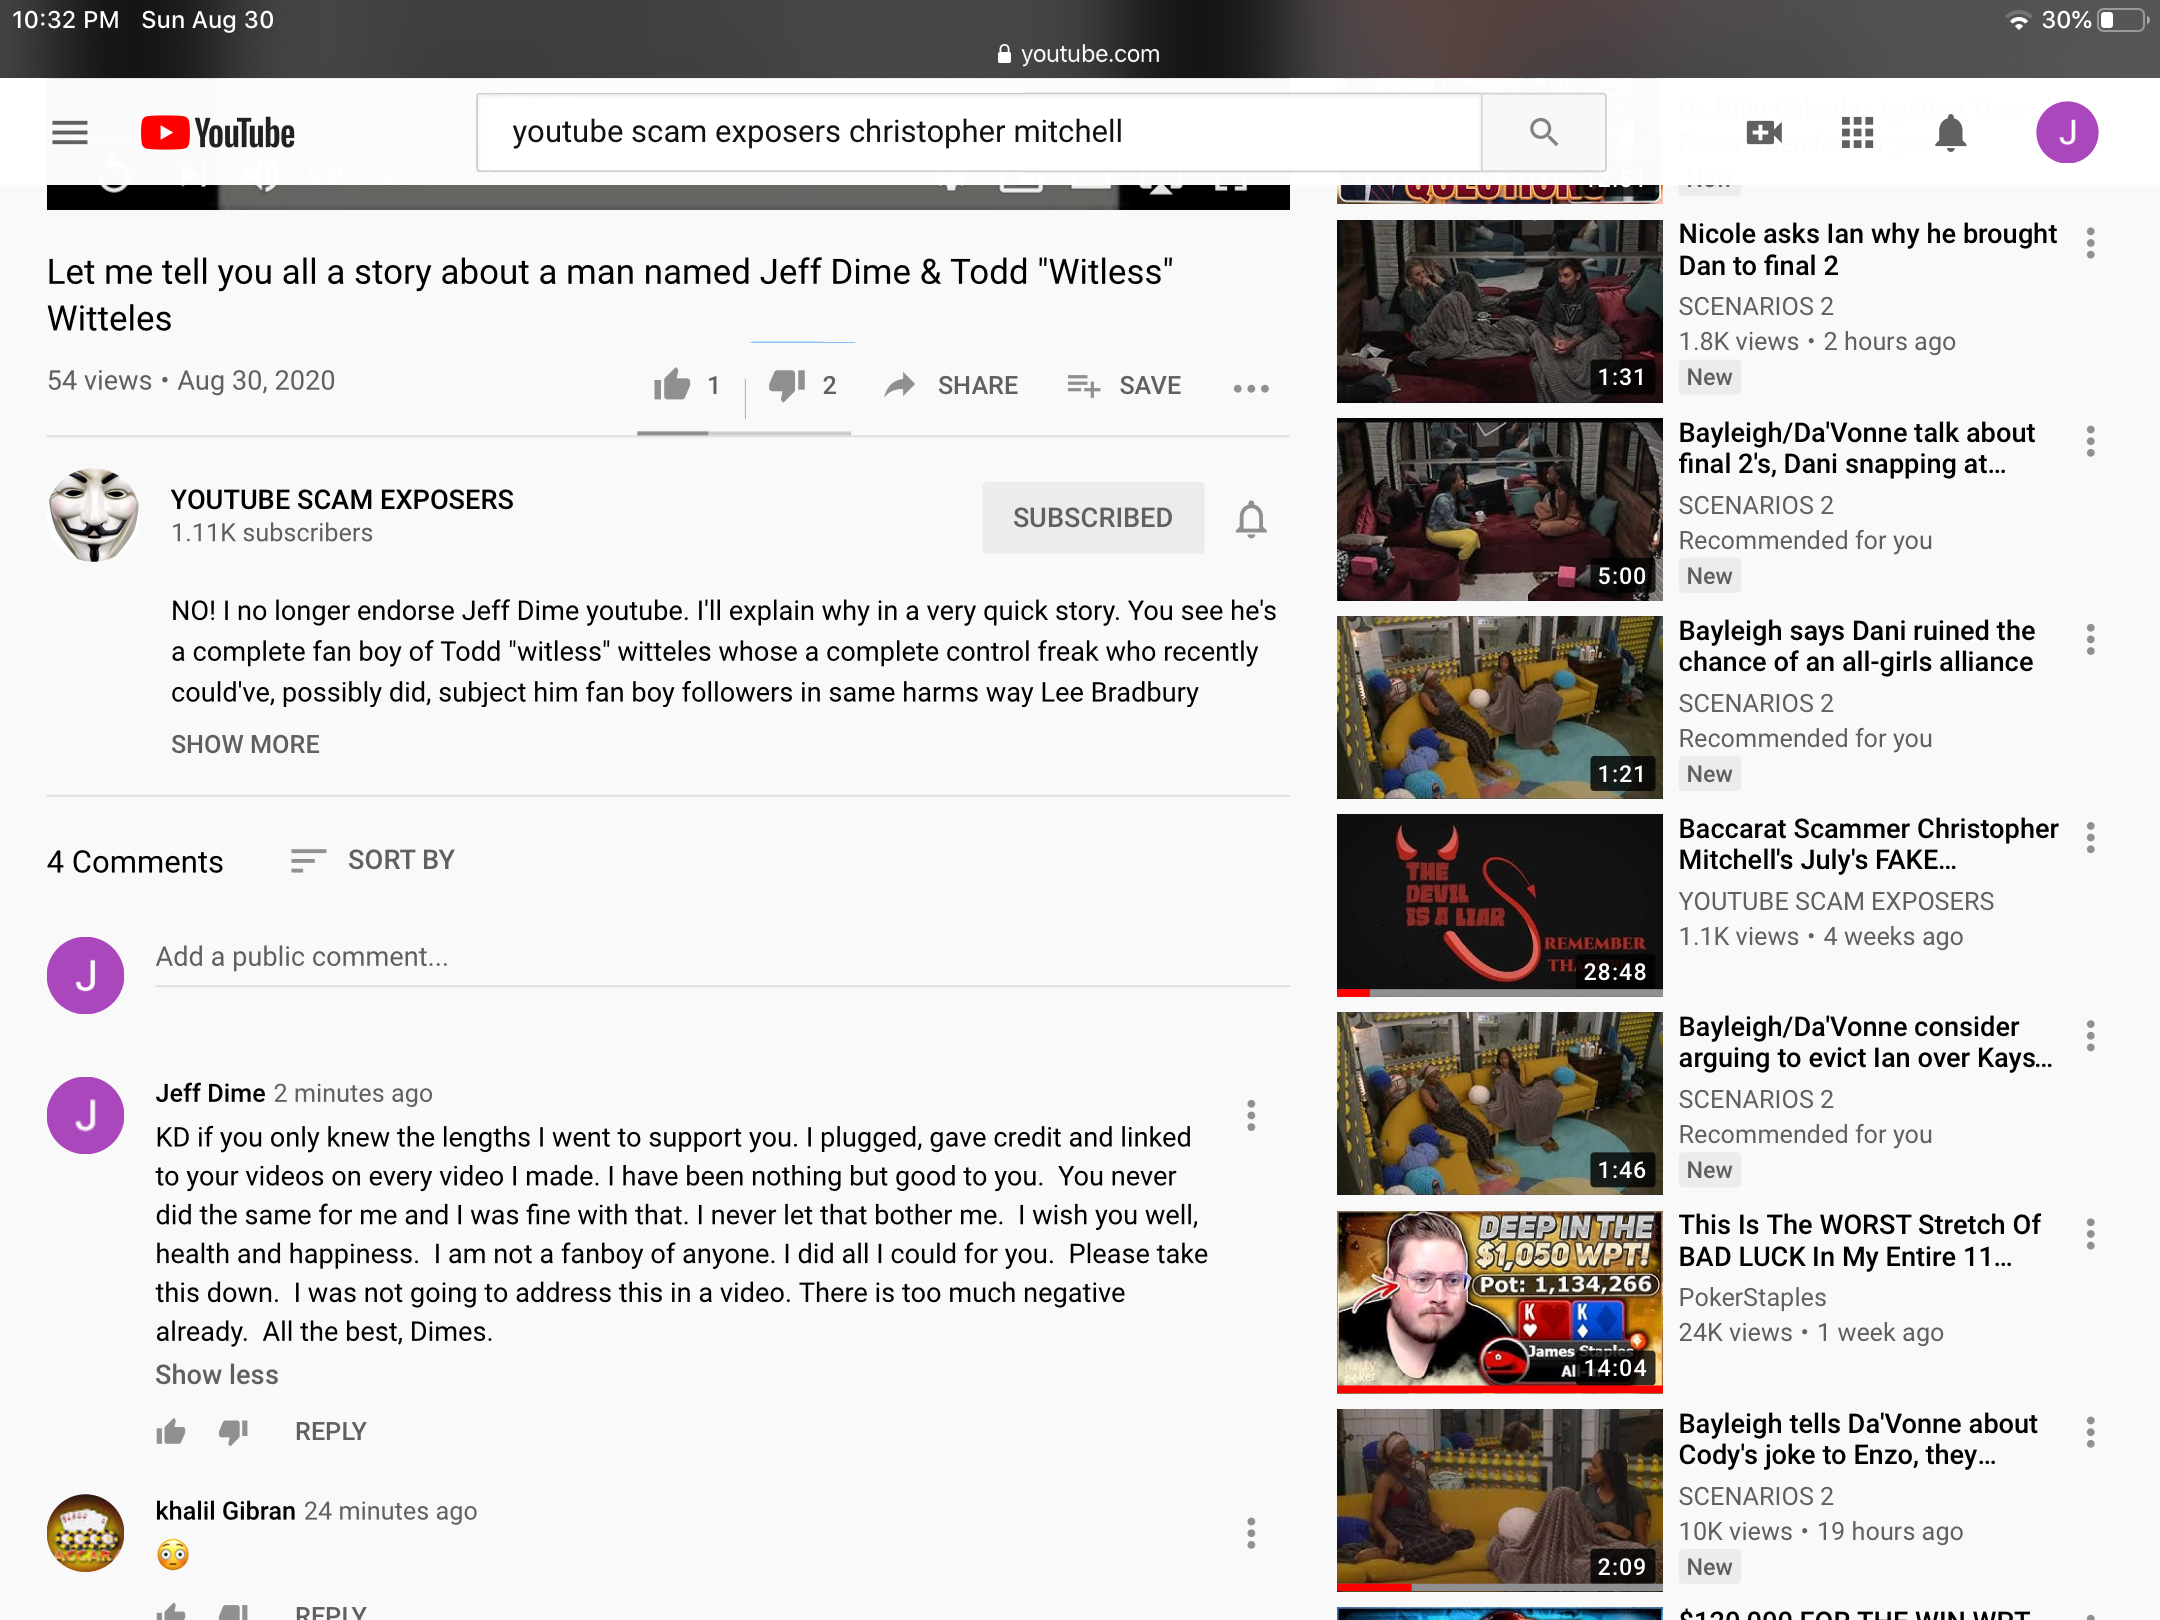Tap the battery indicator in status bar
This screenshot has width=2160, height=1620.
click(2122, 20)
